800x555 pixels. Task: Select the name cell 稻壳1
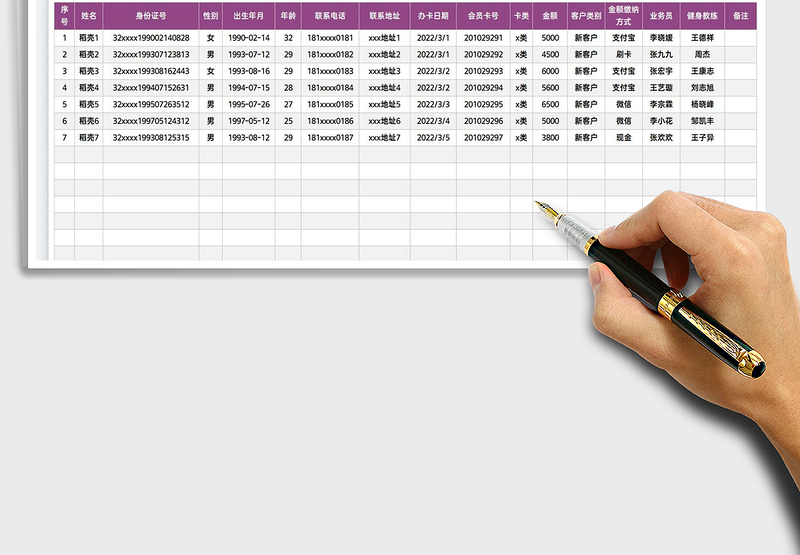coord(88,38)
